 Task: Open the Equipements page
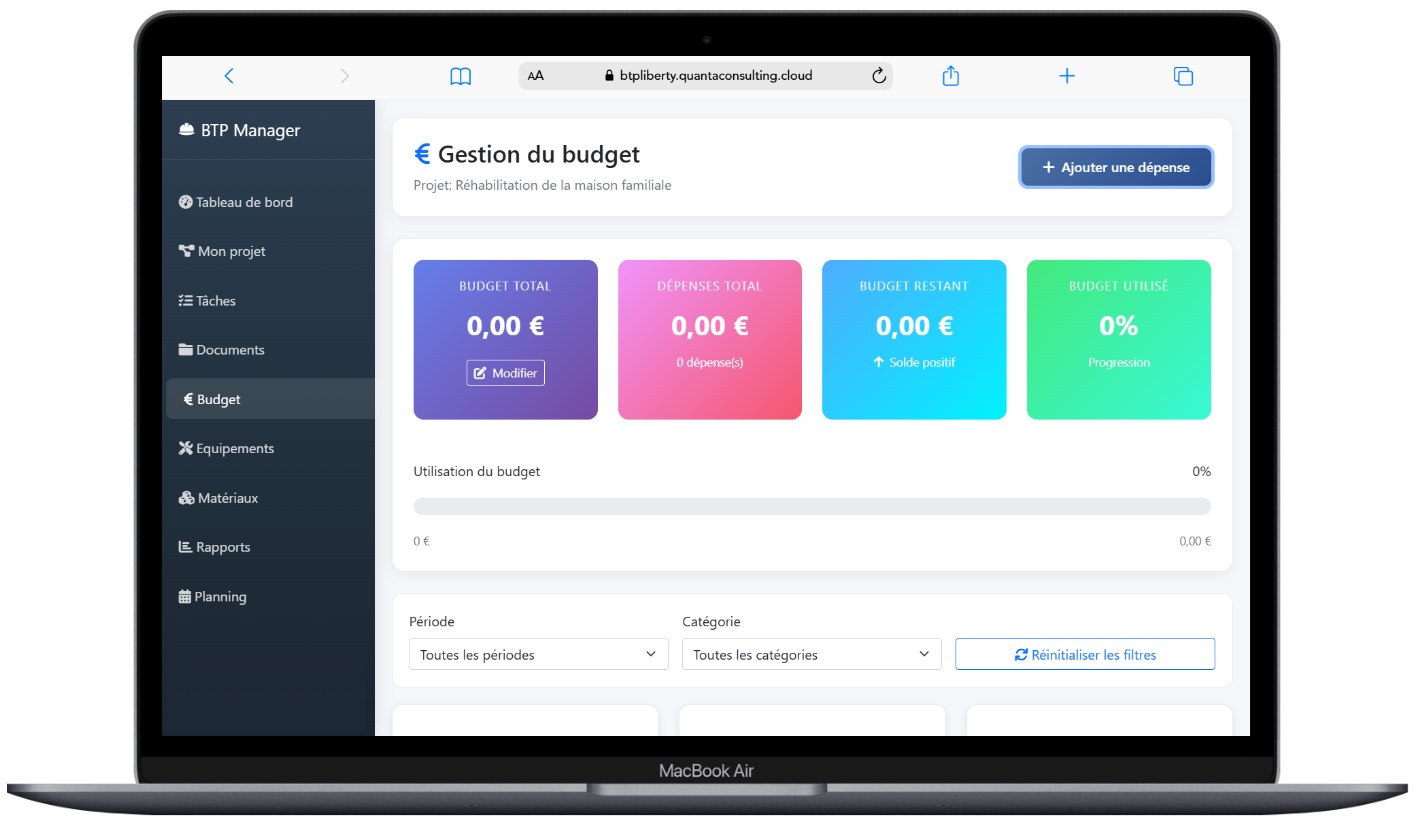click(x=234, y=449)
